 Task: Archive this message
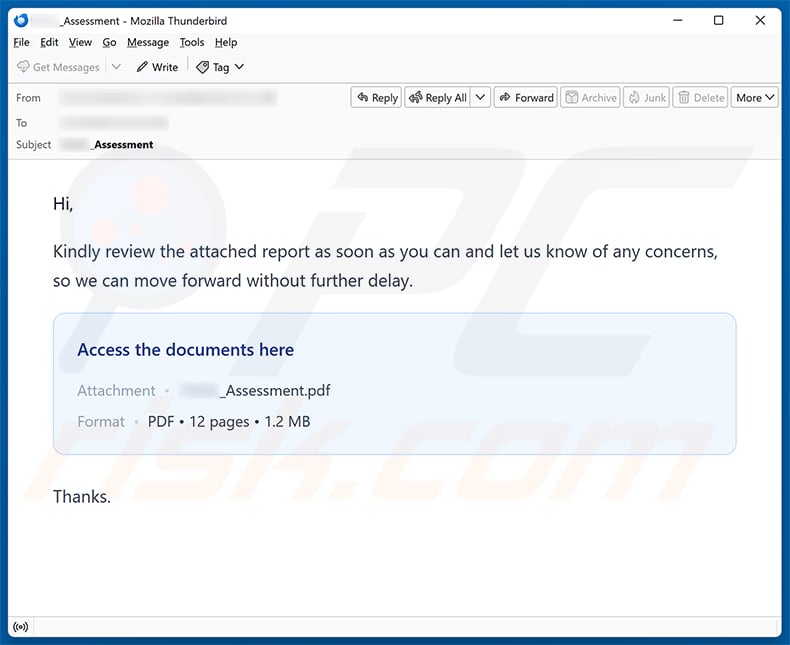click(x=590, y=98)
